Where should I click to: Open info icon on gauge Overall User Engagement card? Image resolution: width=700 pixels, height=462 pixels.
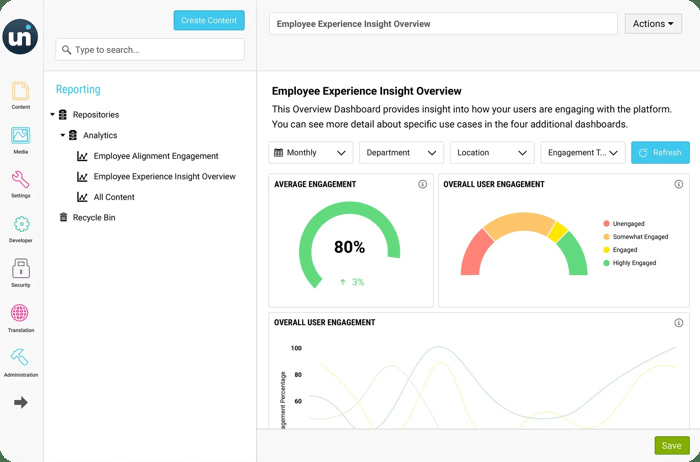(679, 184)
